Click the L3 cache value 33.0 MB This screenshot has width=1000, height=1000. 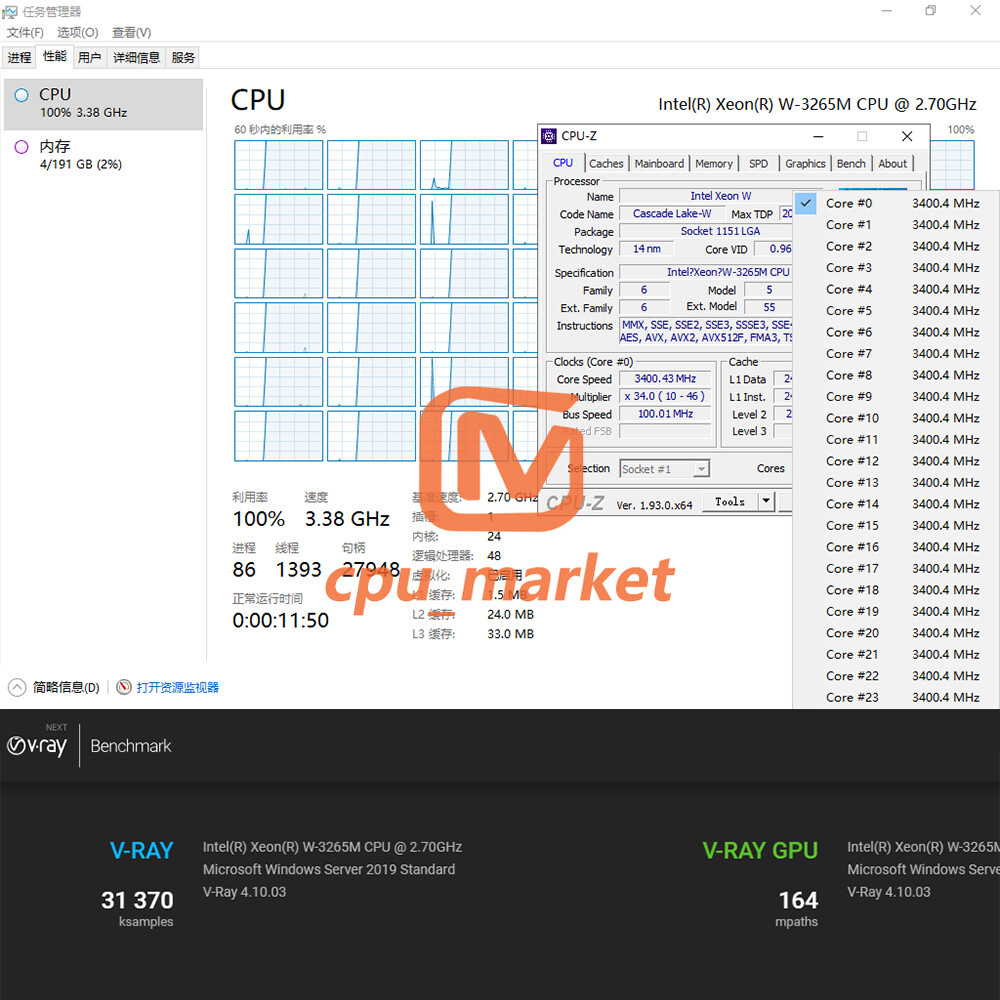pos(511,635)
